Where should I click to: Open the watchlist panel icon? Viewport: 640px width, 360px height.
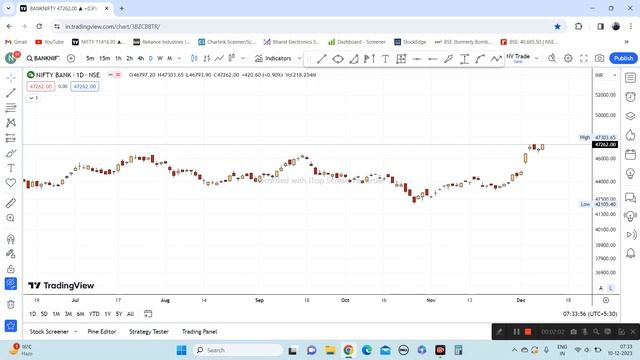click(x=631, y=78)
